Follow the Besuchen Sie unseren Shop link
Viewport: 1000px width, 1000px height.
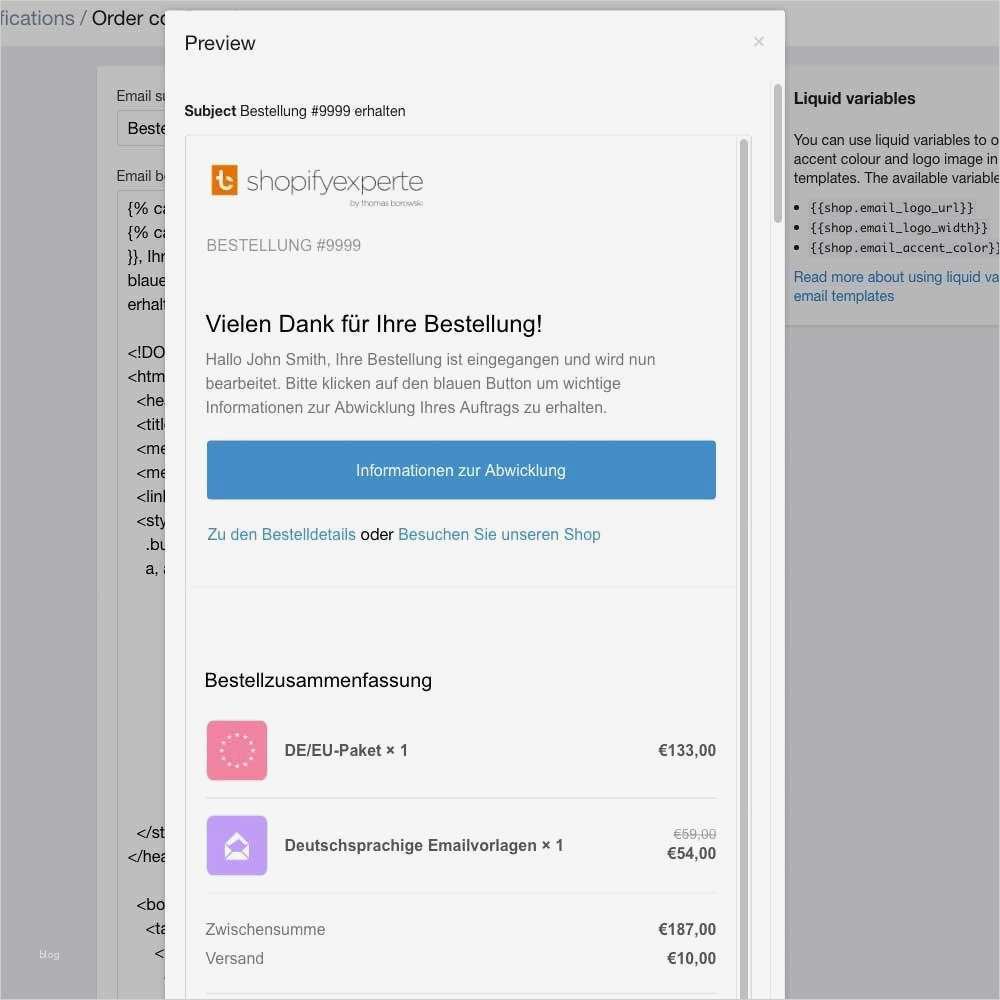point(499,534)
